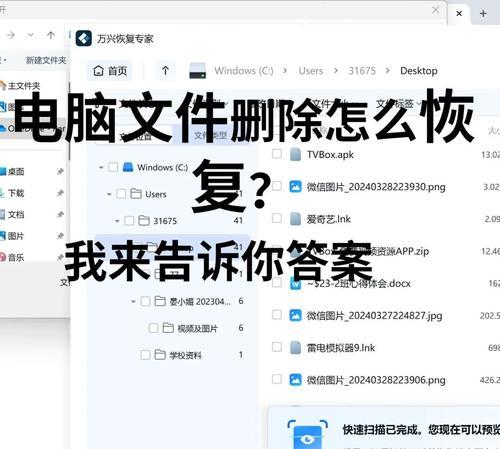
Task: Click forward arrow in Explorer window
Action: (11, 35)
